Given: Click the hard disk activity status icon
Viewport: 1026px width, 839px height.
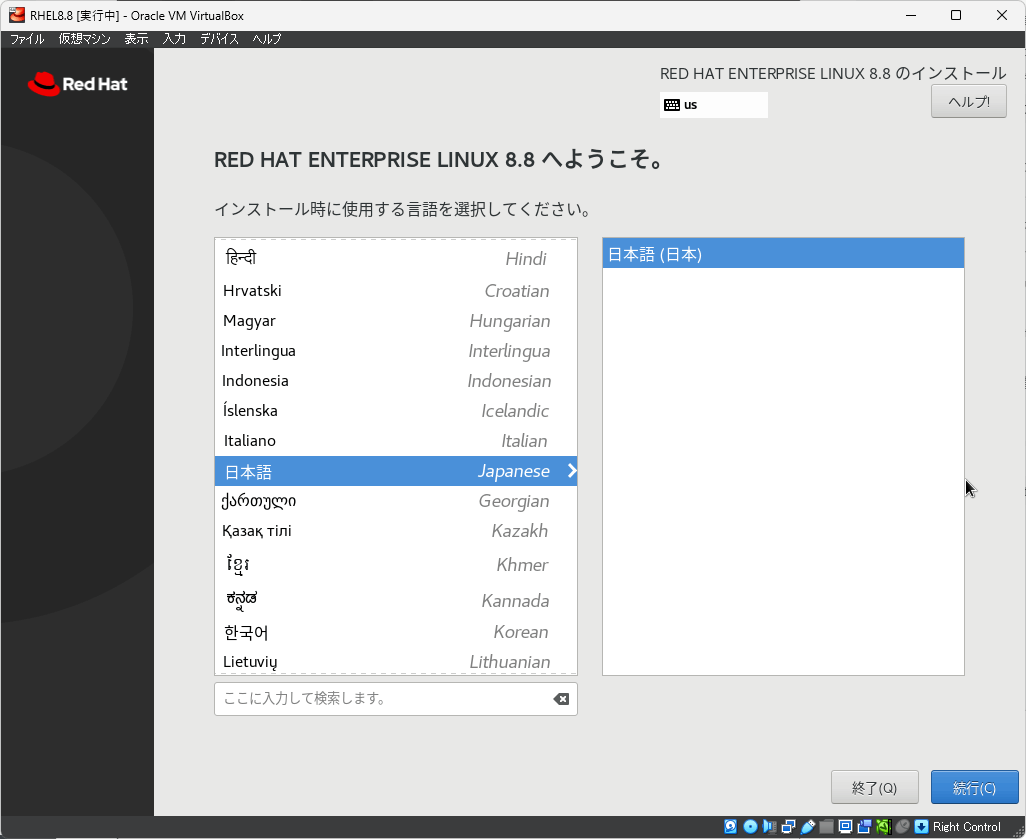Looking at the screenshot, I should pos(730,827).
